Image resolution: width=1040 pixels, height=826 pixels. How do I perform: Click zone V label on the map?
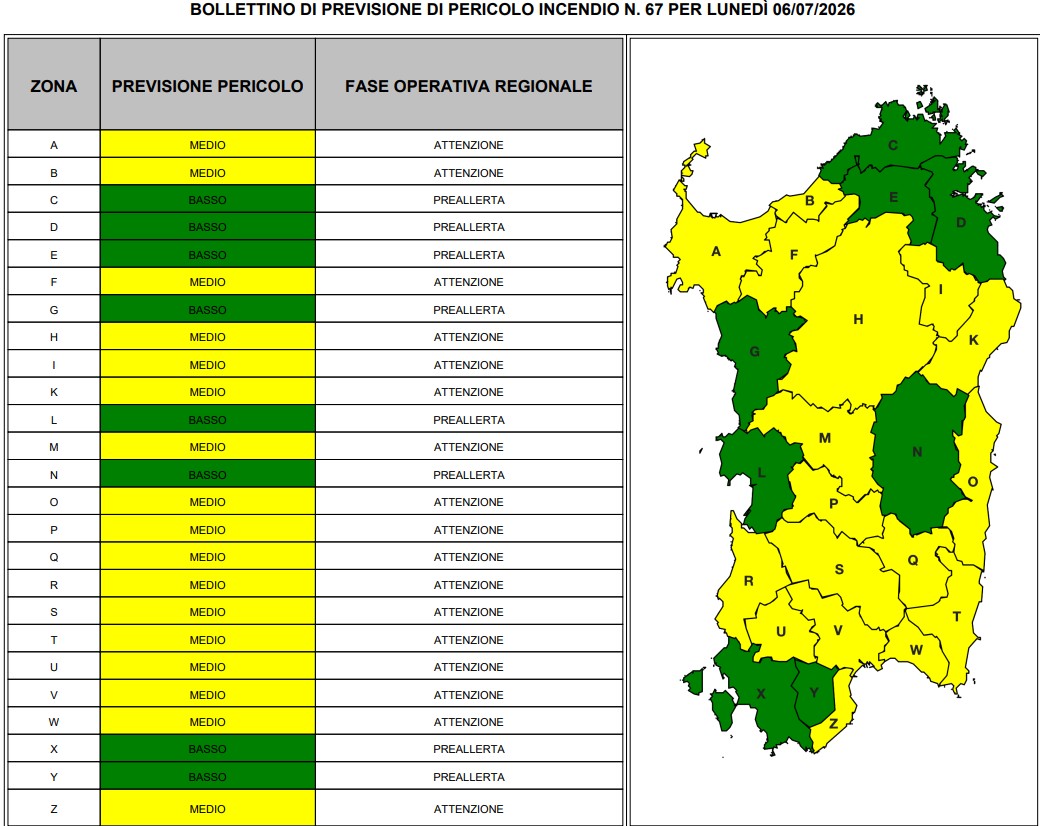[x=838, y=630]
